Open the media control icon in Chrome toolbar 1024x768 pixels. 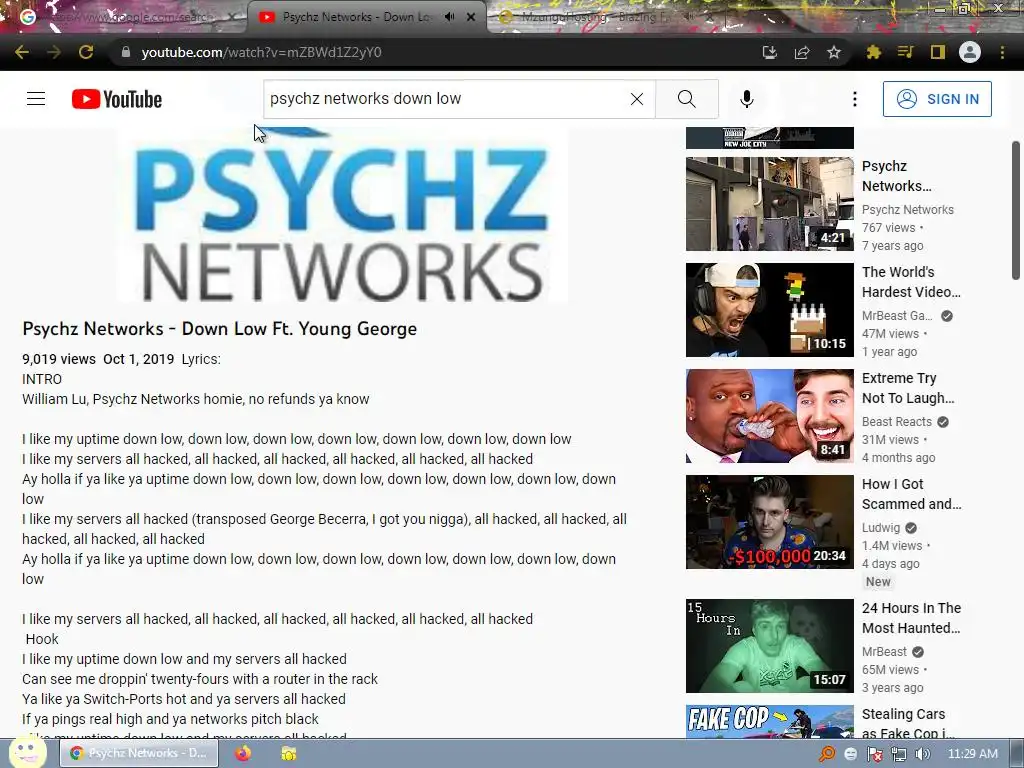(x=906, y=52)
